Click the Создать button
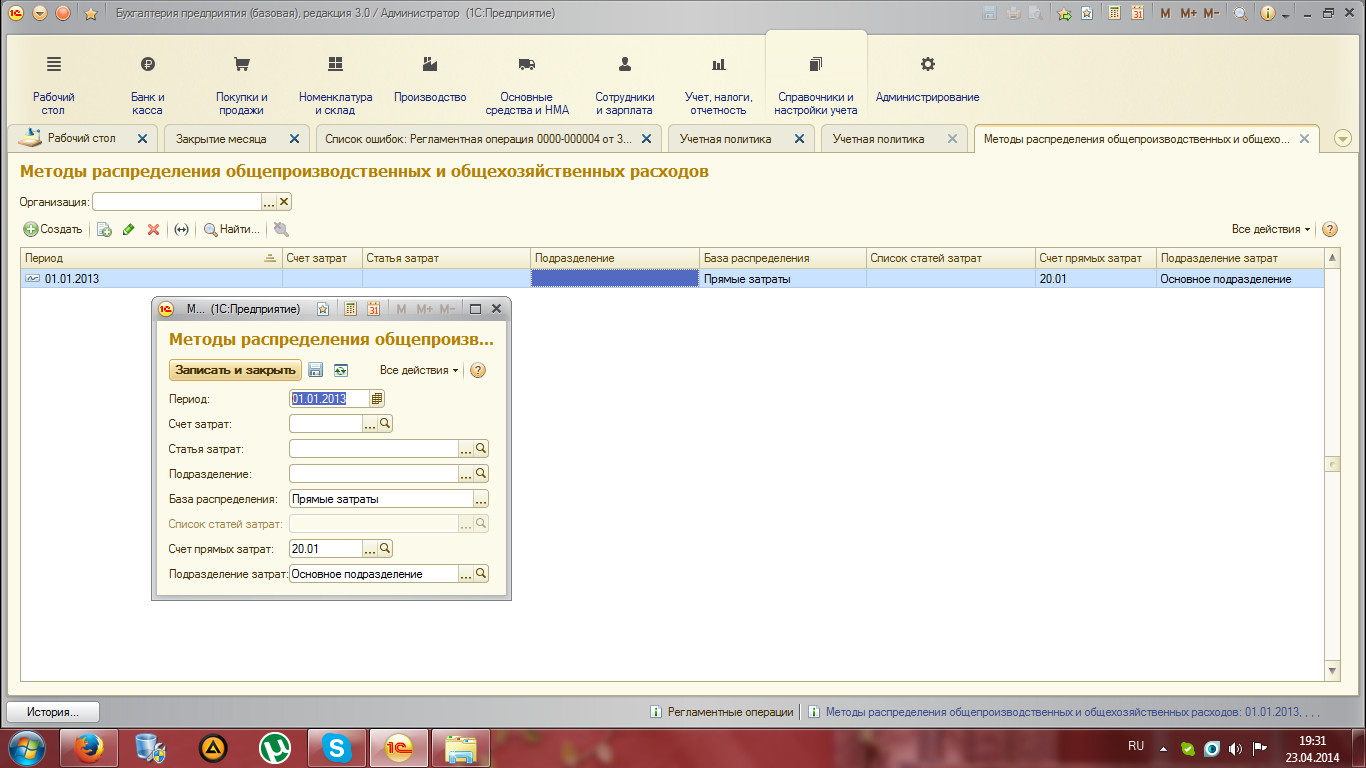1366x768 pixels. (x=53, y=229)
